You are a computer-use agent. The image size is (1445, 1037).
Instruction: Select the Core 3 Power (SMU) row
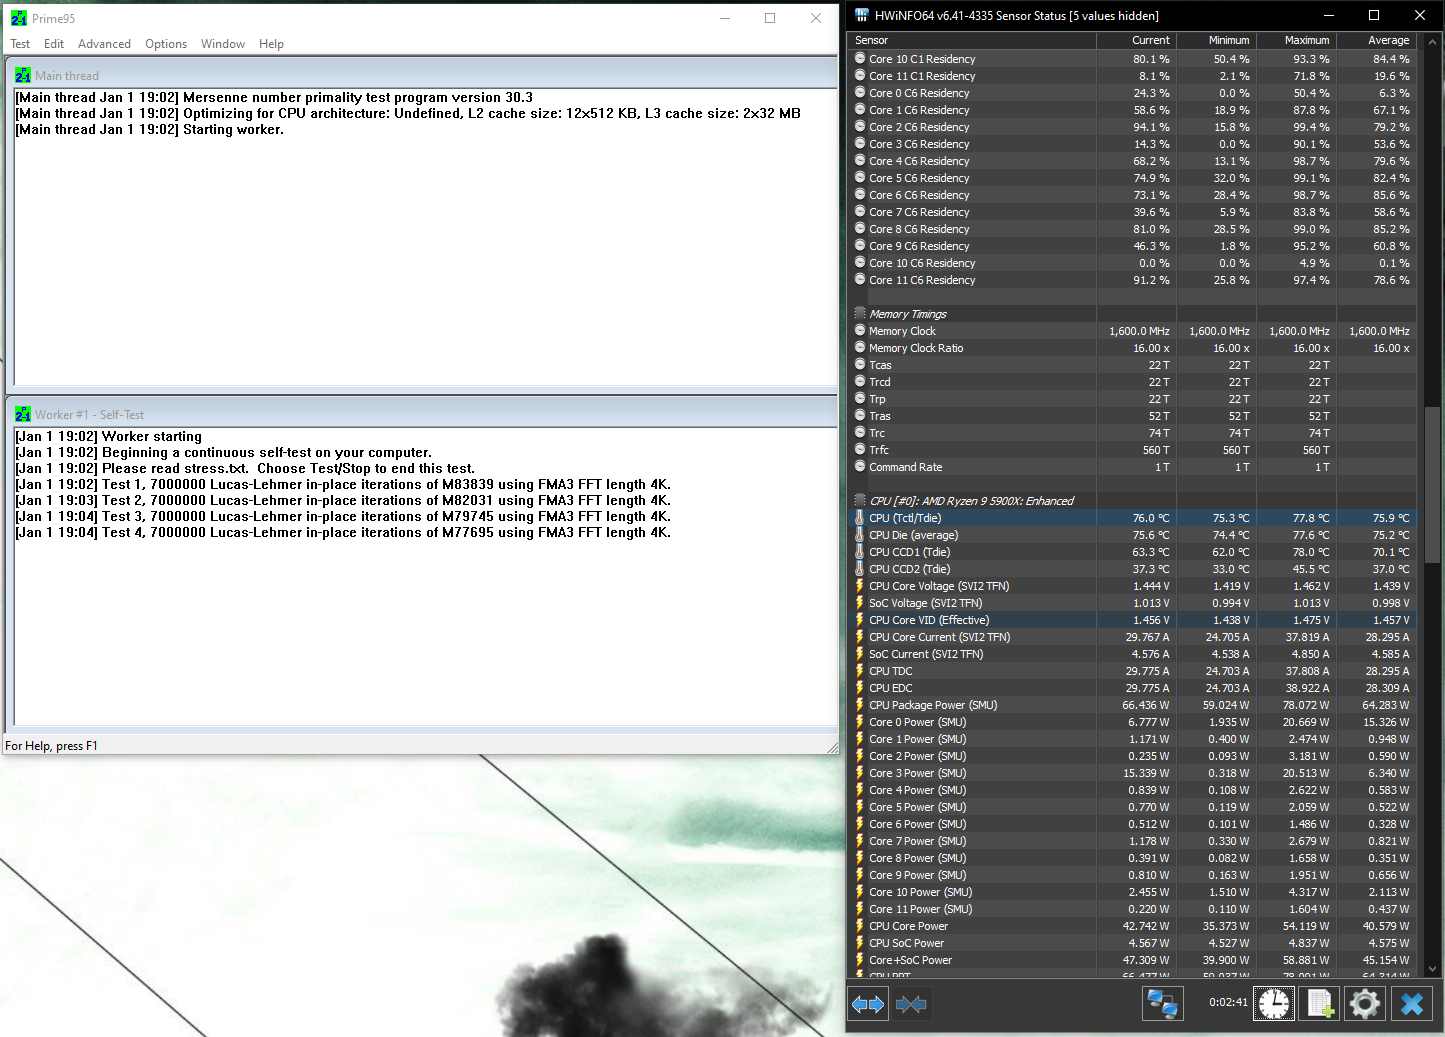[1133, 773]
